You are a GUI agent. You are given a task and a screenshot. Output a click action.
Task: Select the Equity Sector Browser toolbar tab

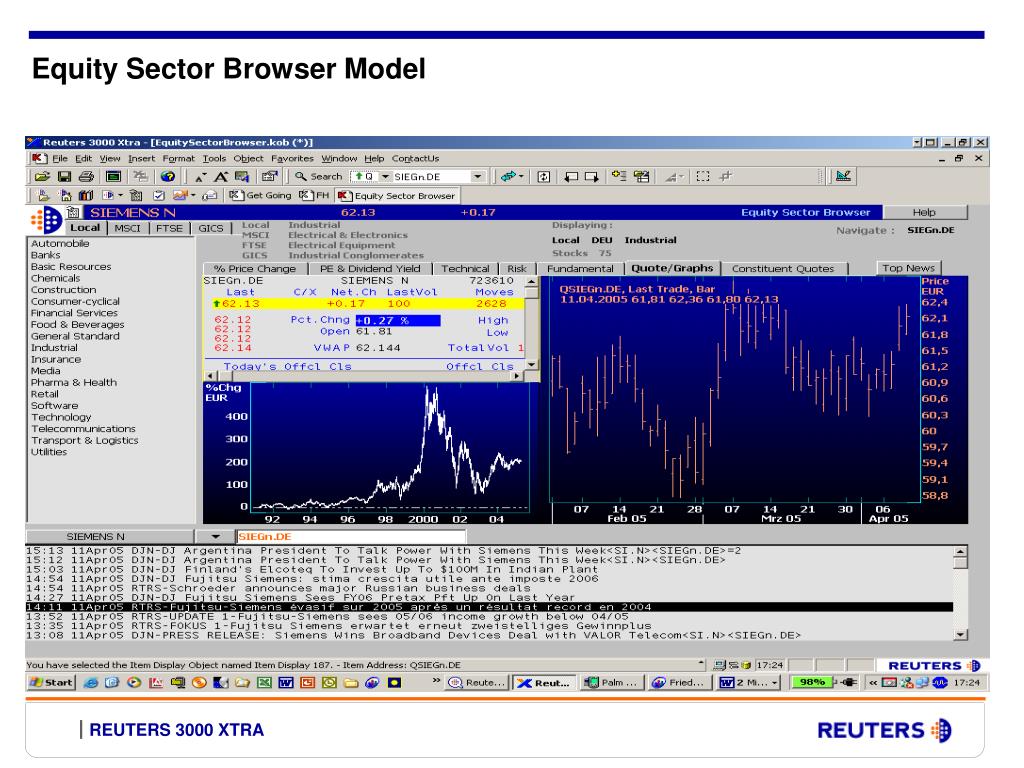click(x=397, y=195)
